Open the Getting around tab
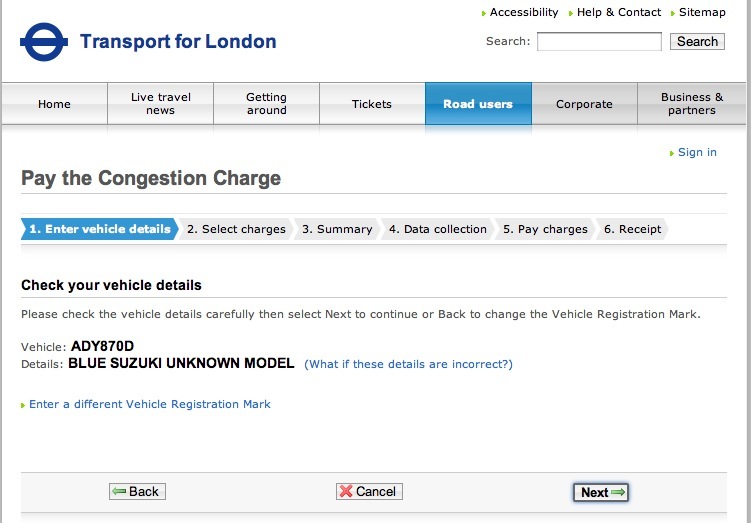 click(266, 104)
